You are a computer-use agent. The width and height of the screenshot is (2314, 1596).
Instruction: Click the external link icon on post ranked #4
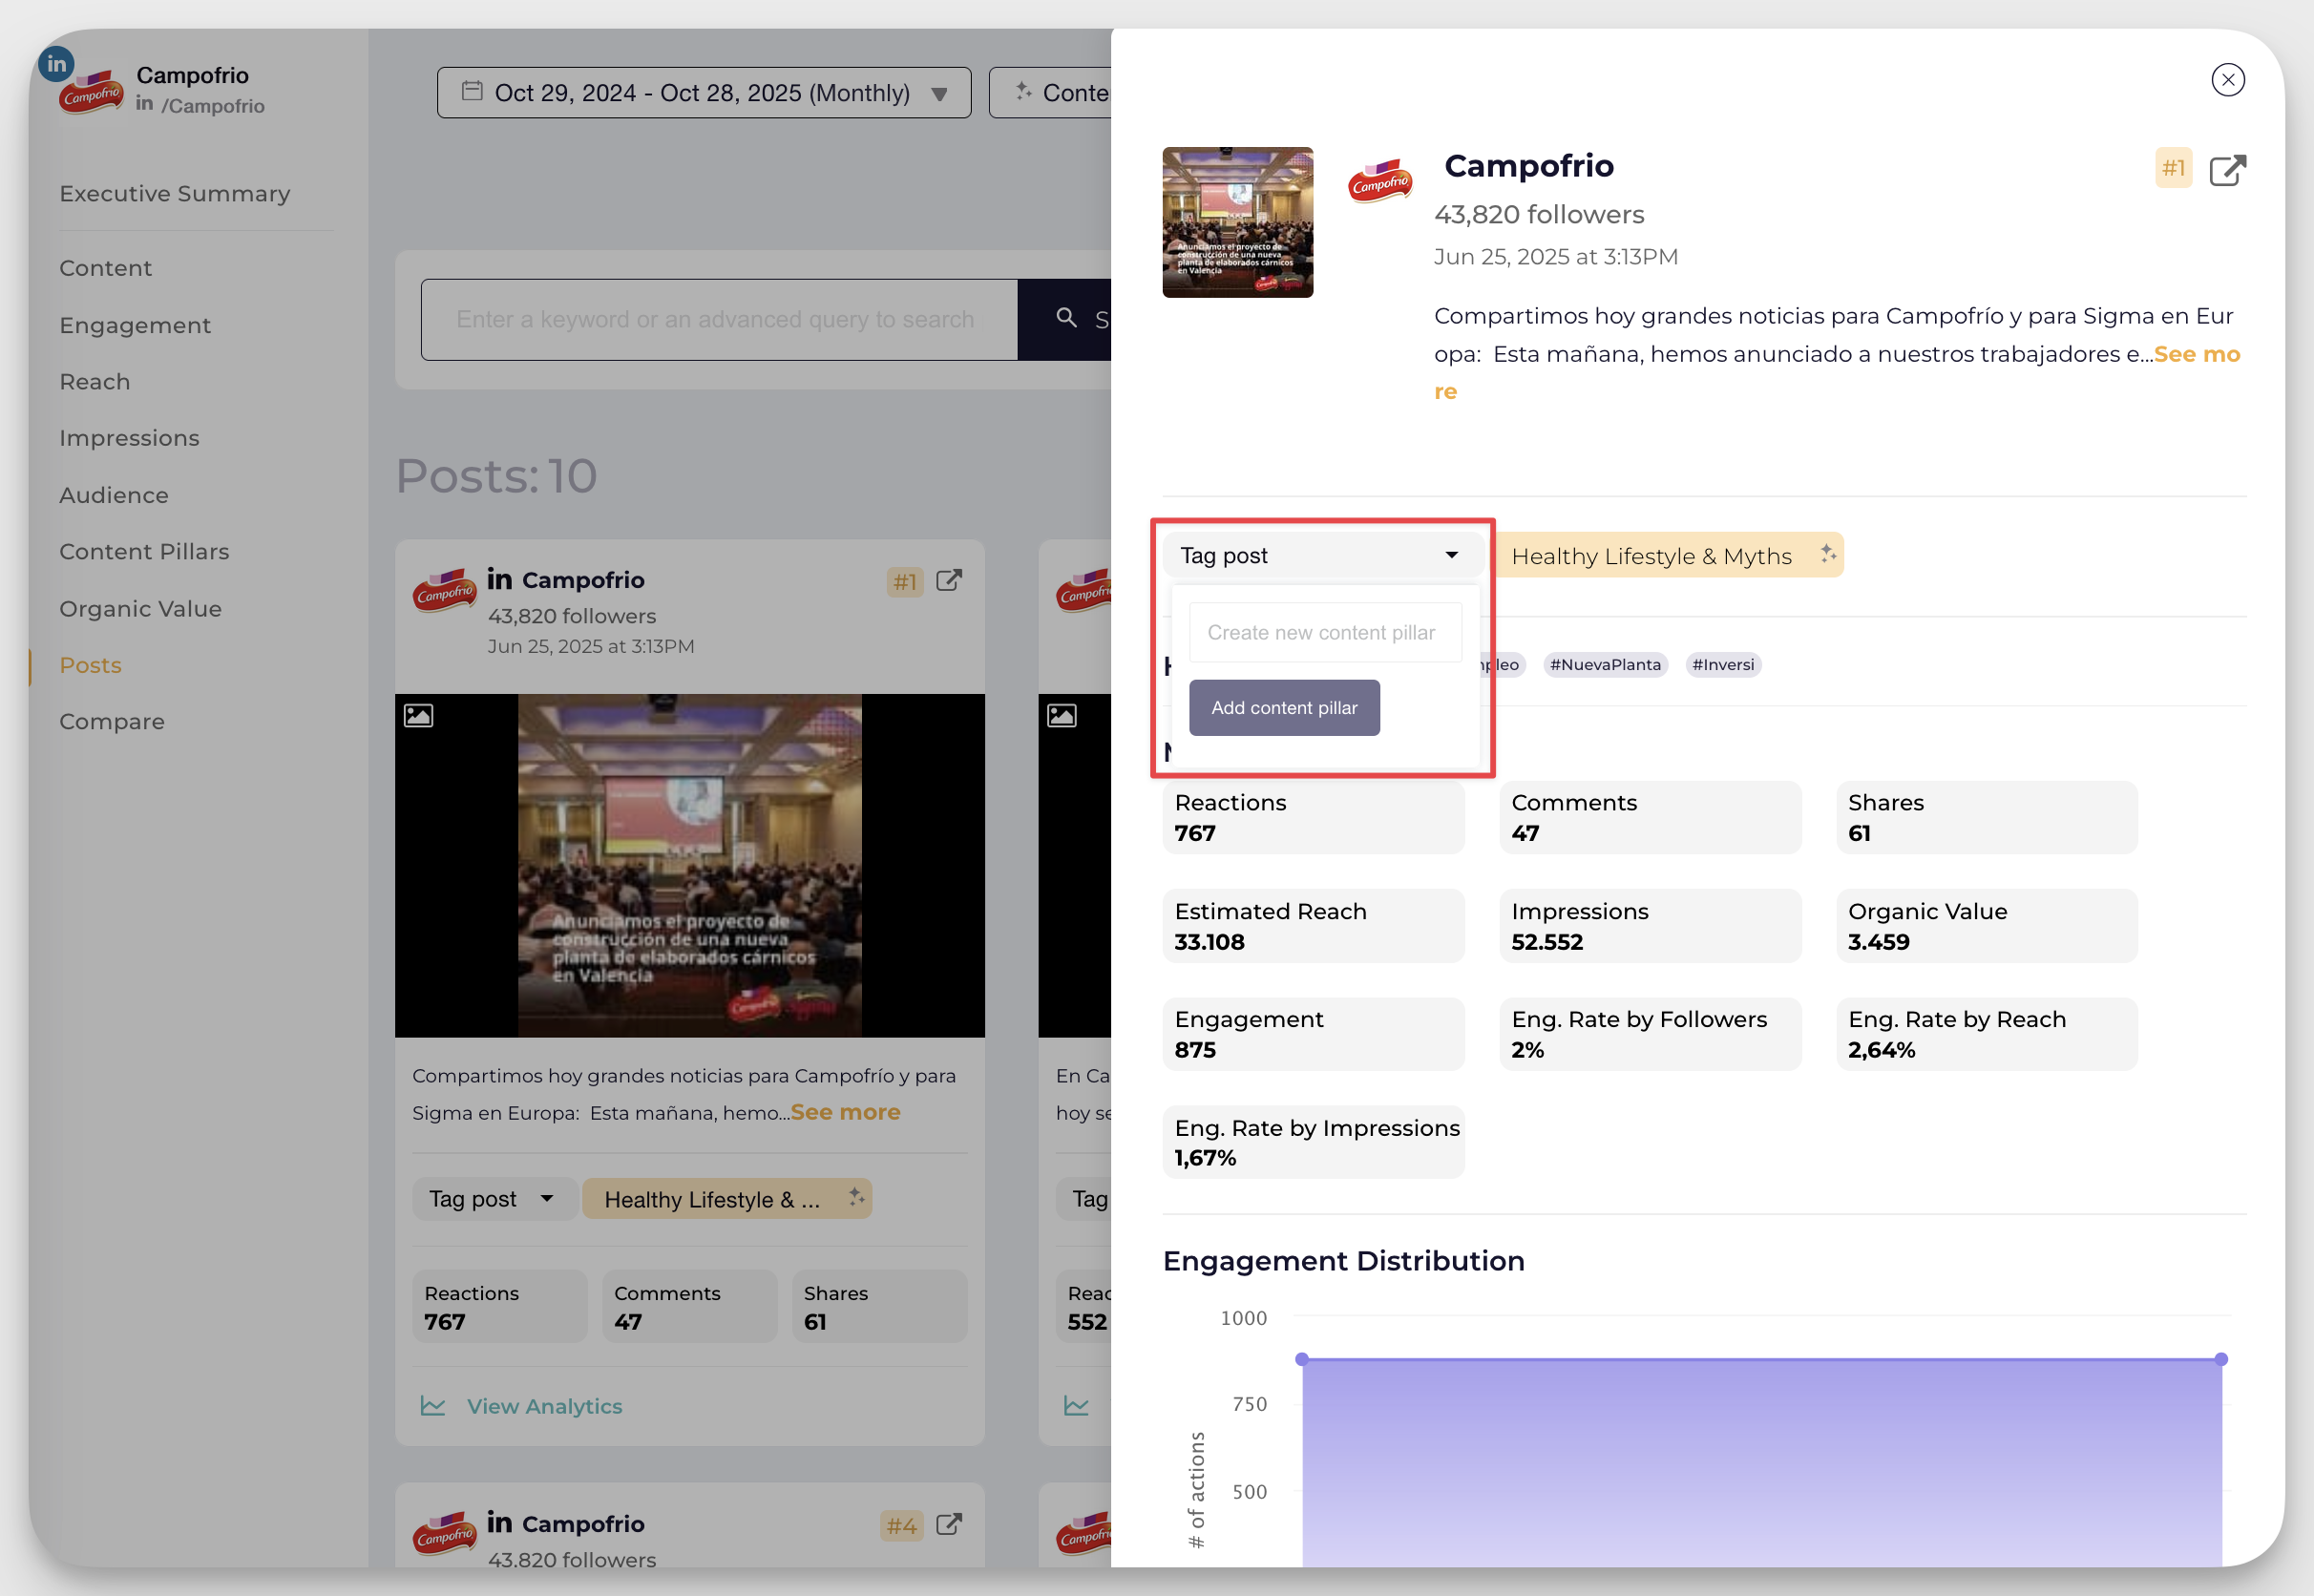948,1525
